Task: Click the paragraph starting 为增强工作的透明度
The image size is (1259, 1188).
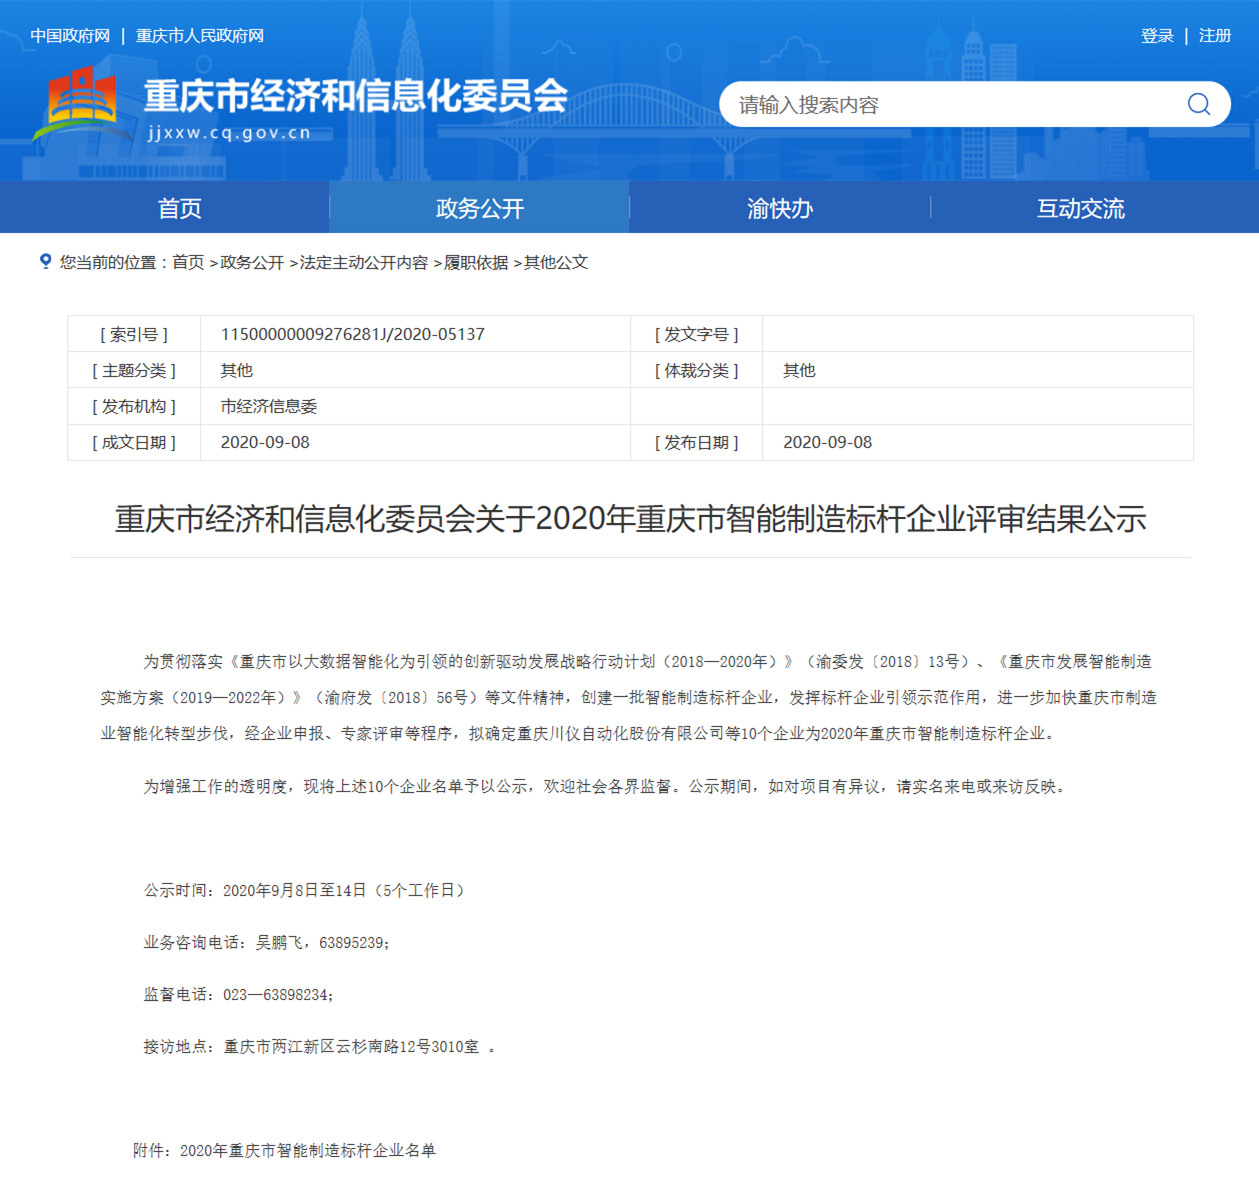Action: (x=607, y=786)
